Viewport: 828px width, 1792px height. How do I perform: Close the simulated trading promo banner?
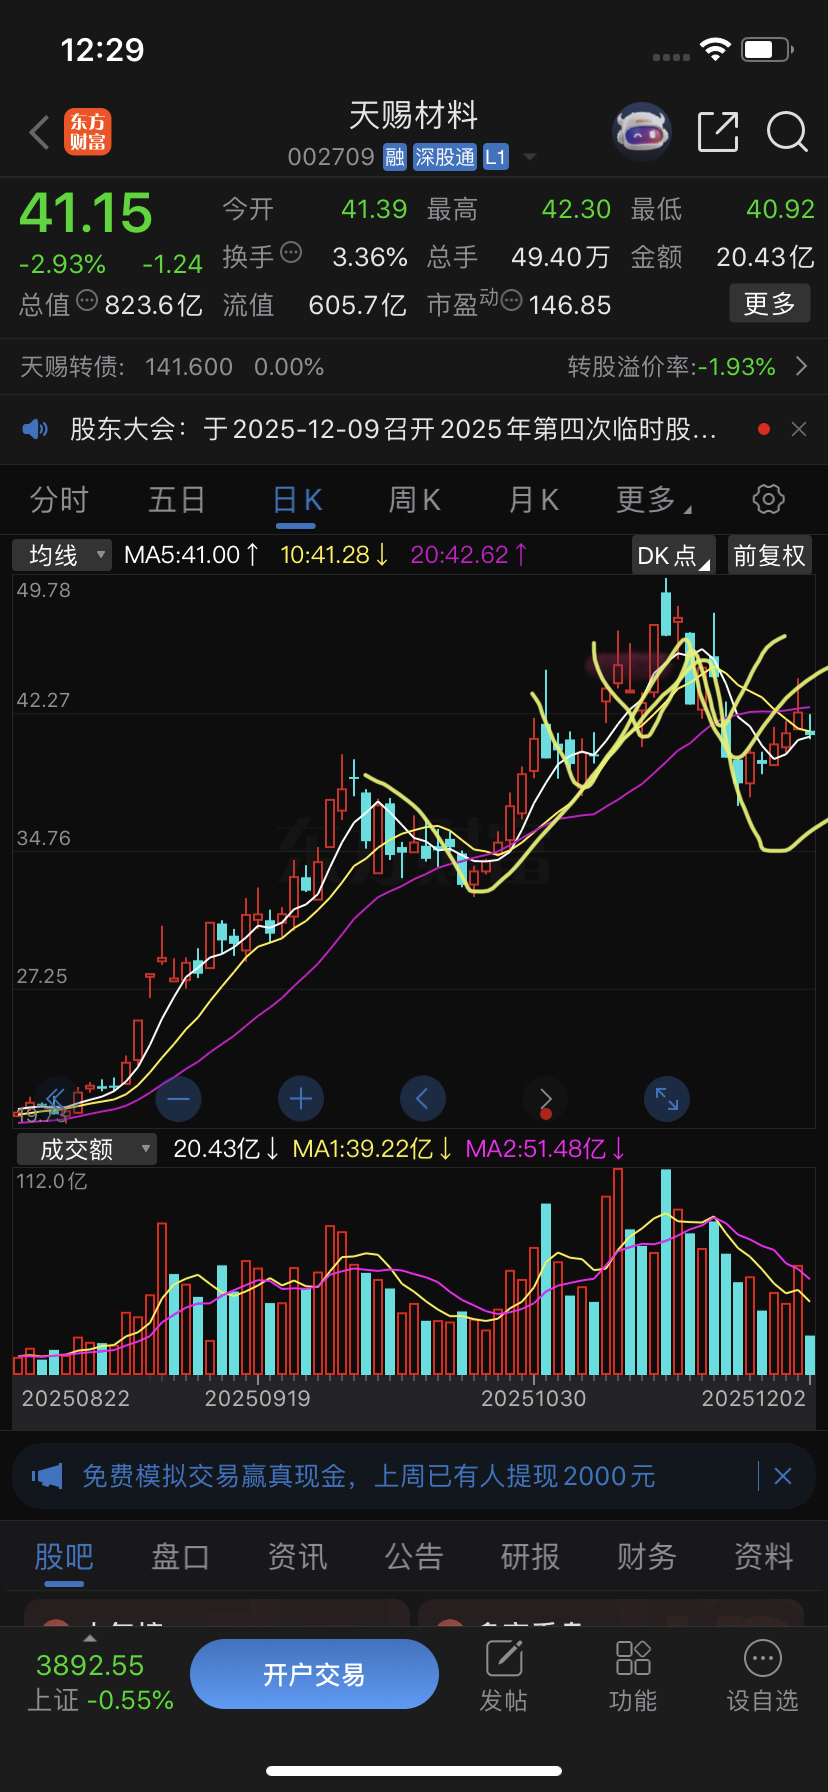coord(783,1476)
